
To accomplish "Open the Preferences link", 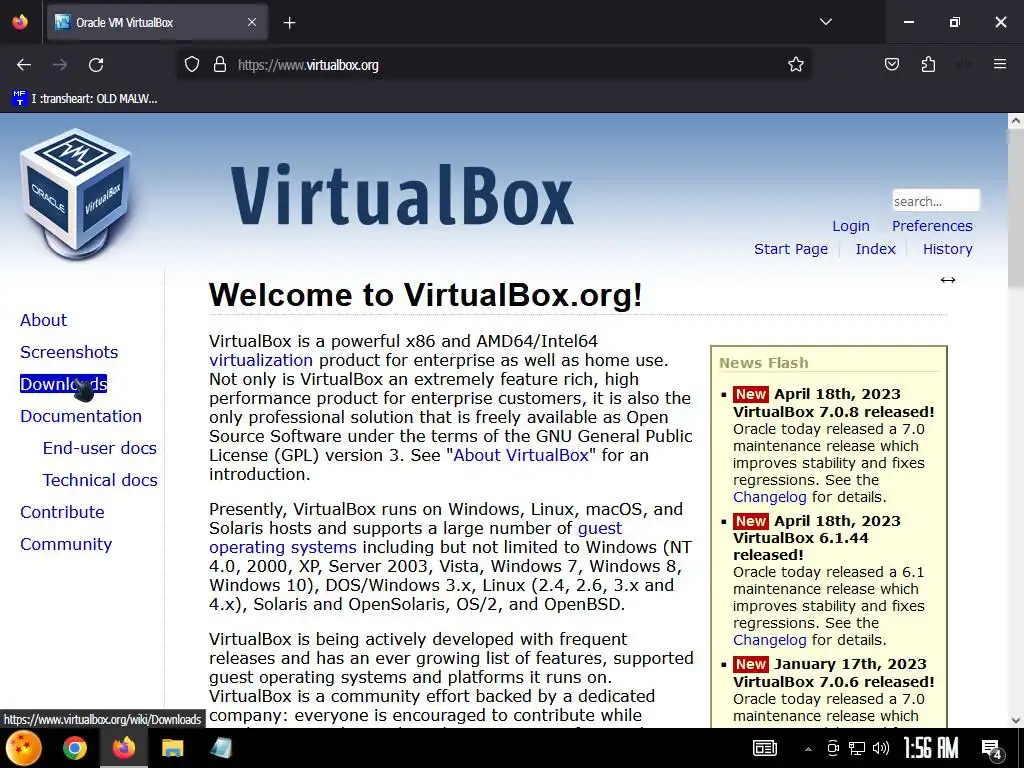I will (x=932, y=226).
